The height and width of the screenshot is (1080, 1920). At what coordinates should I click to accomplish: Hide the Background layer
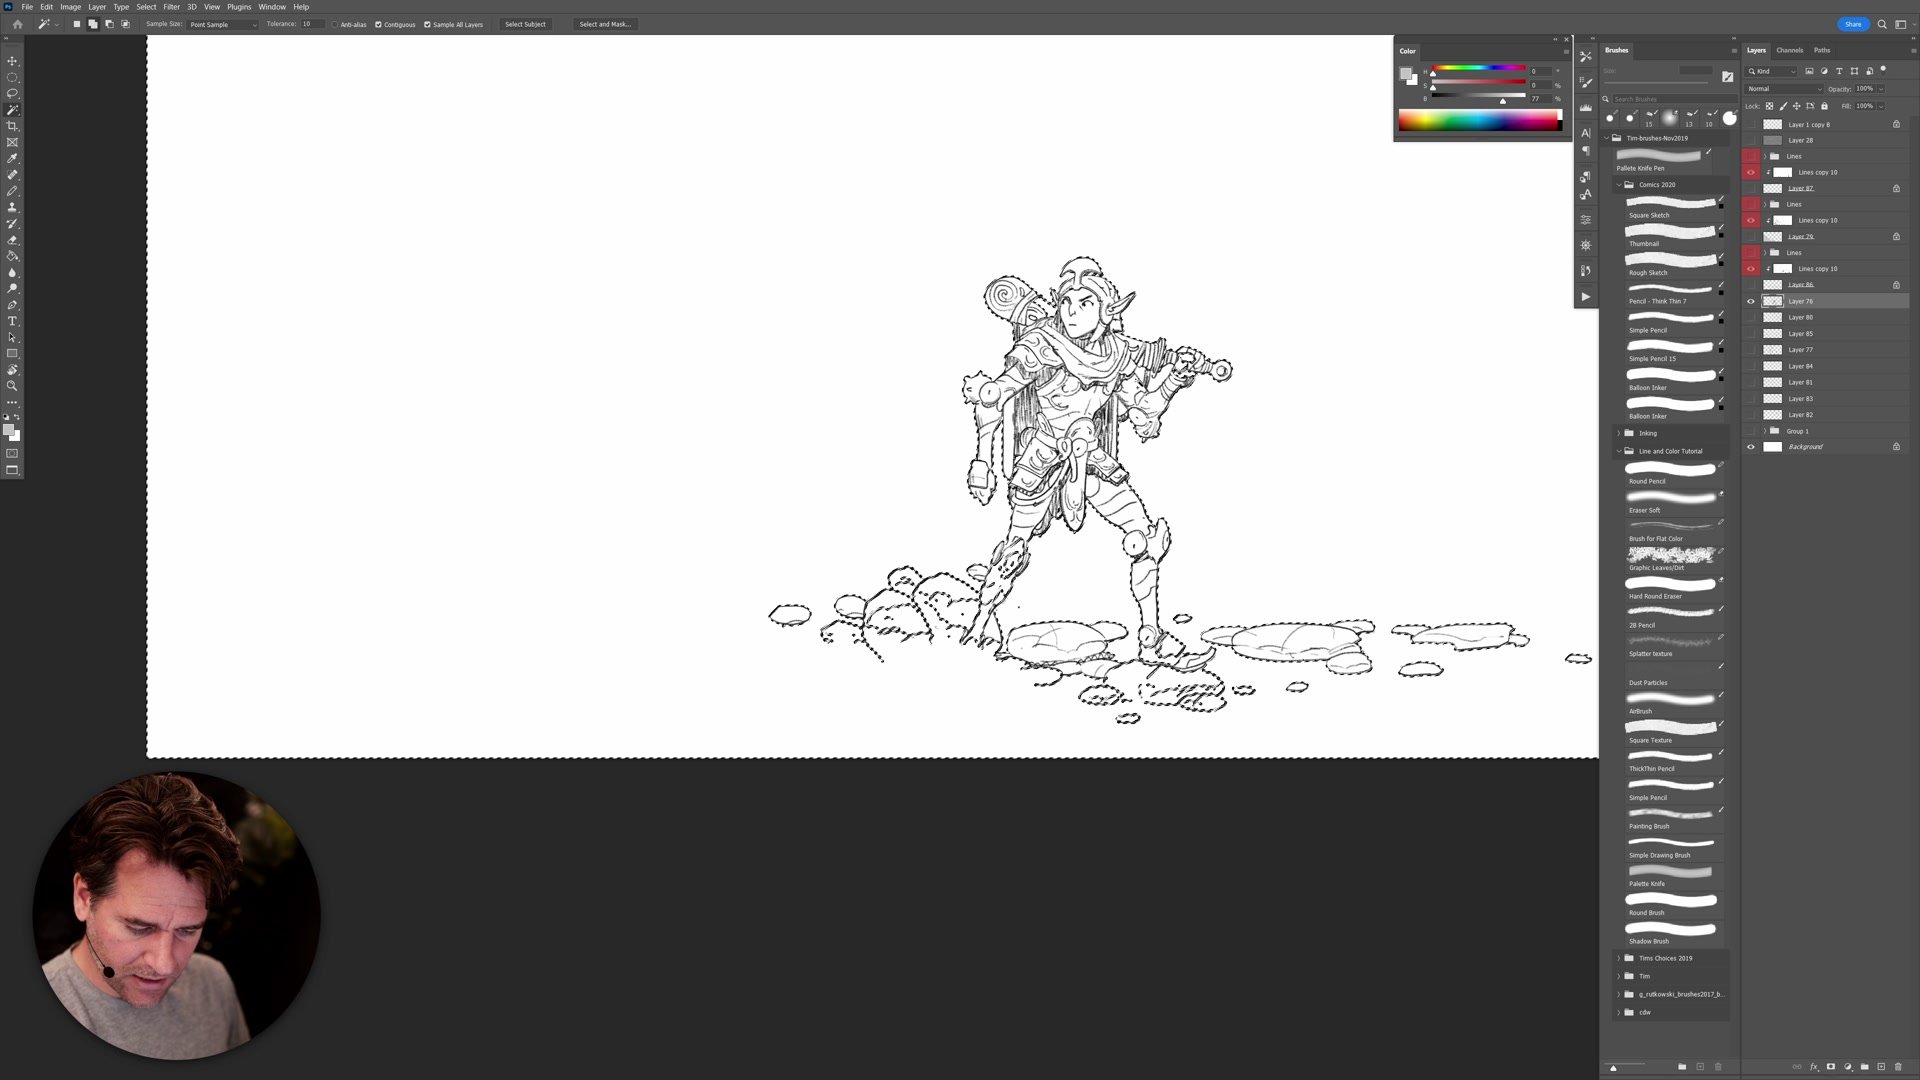point(1750,447)
